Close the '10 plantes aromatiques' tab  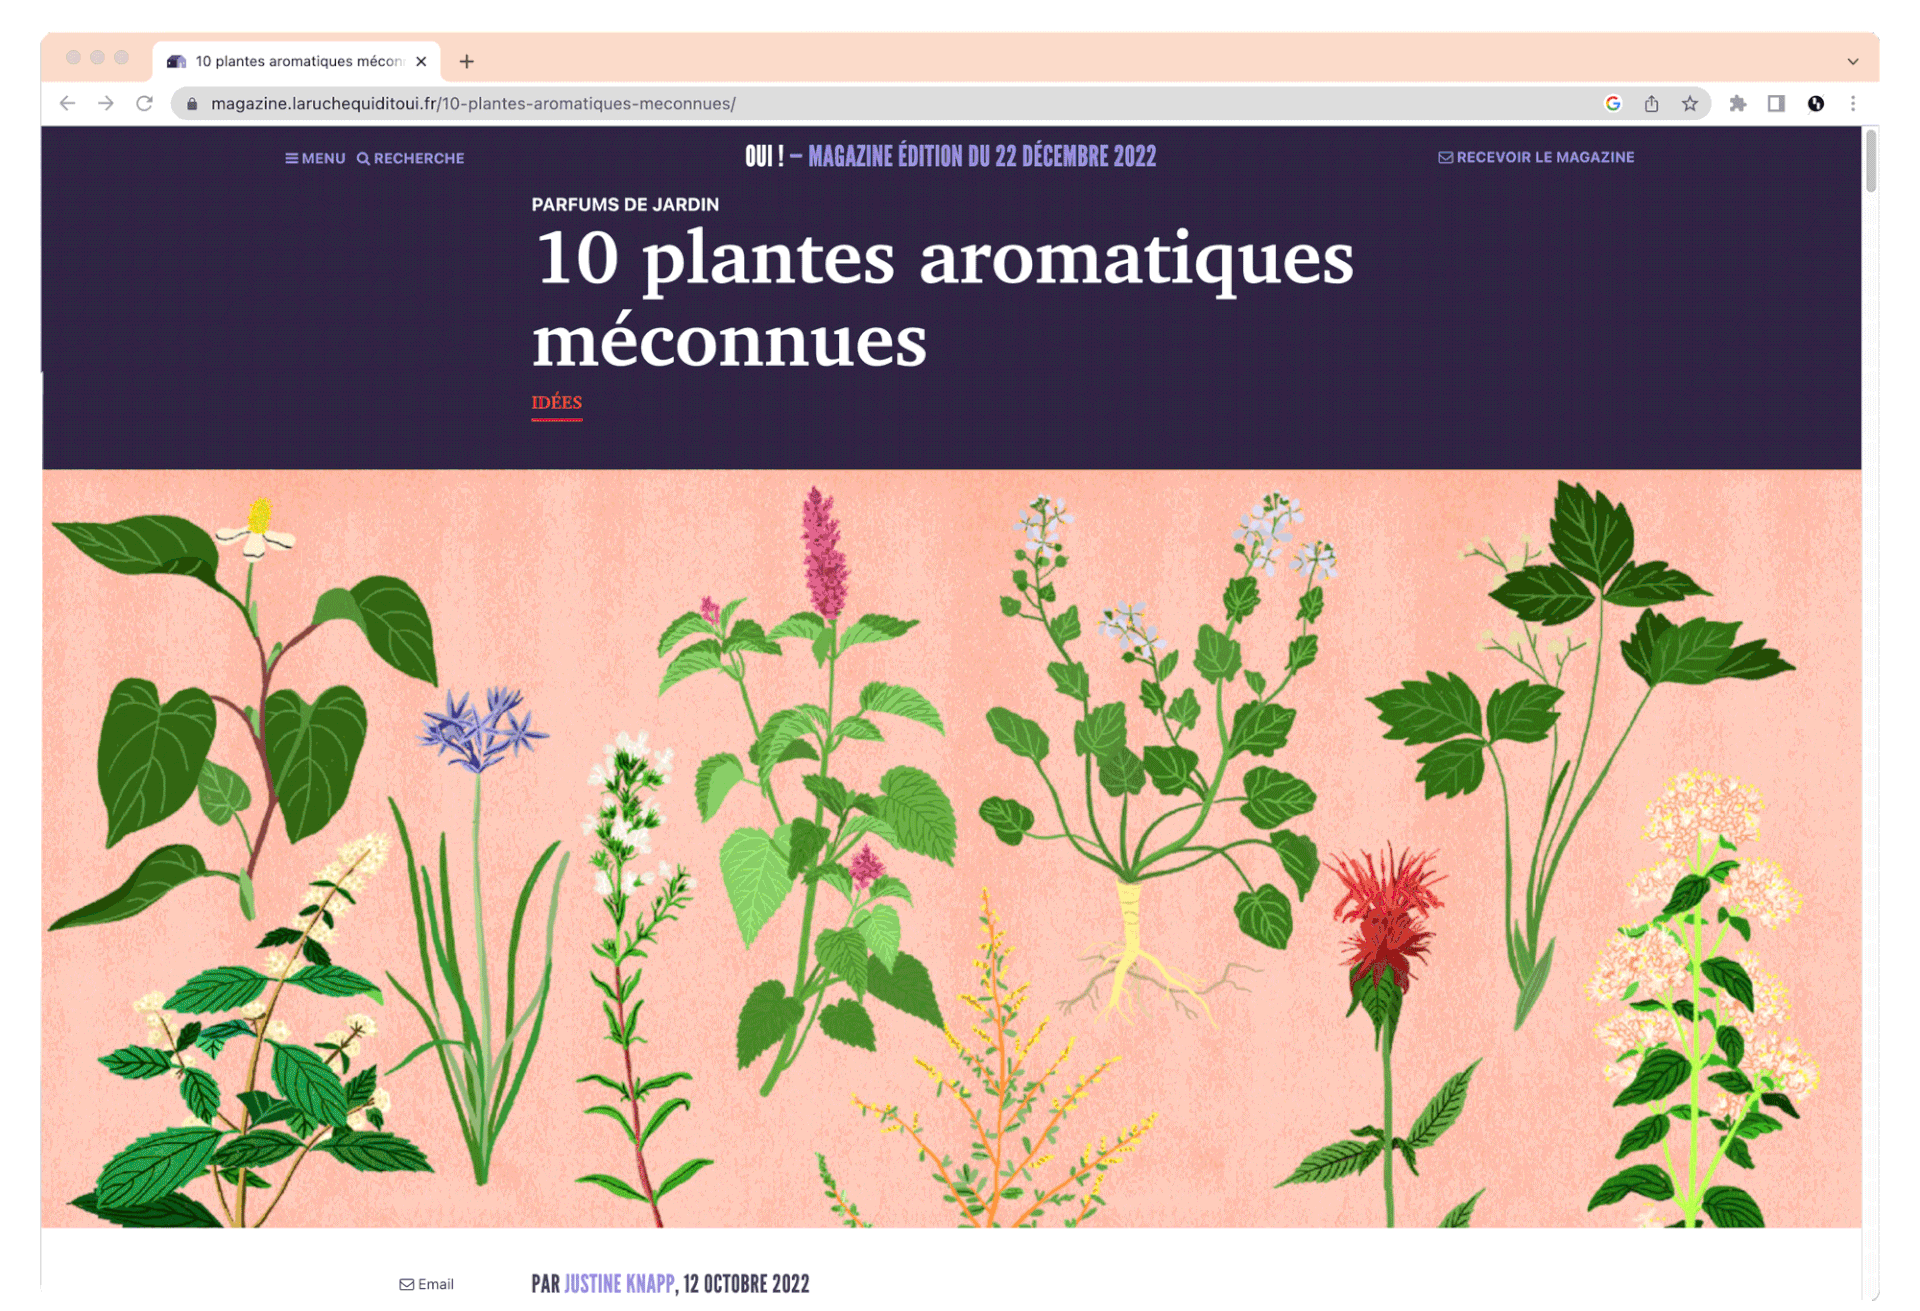[x=421, y=61]
